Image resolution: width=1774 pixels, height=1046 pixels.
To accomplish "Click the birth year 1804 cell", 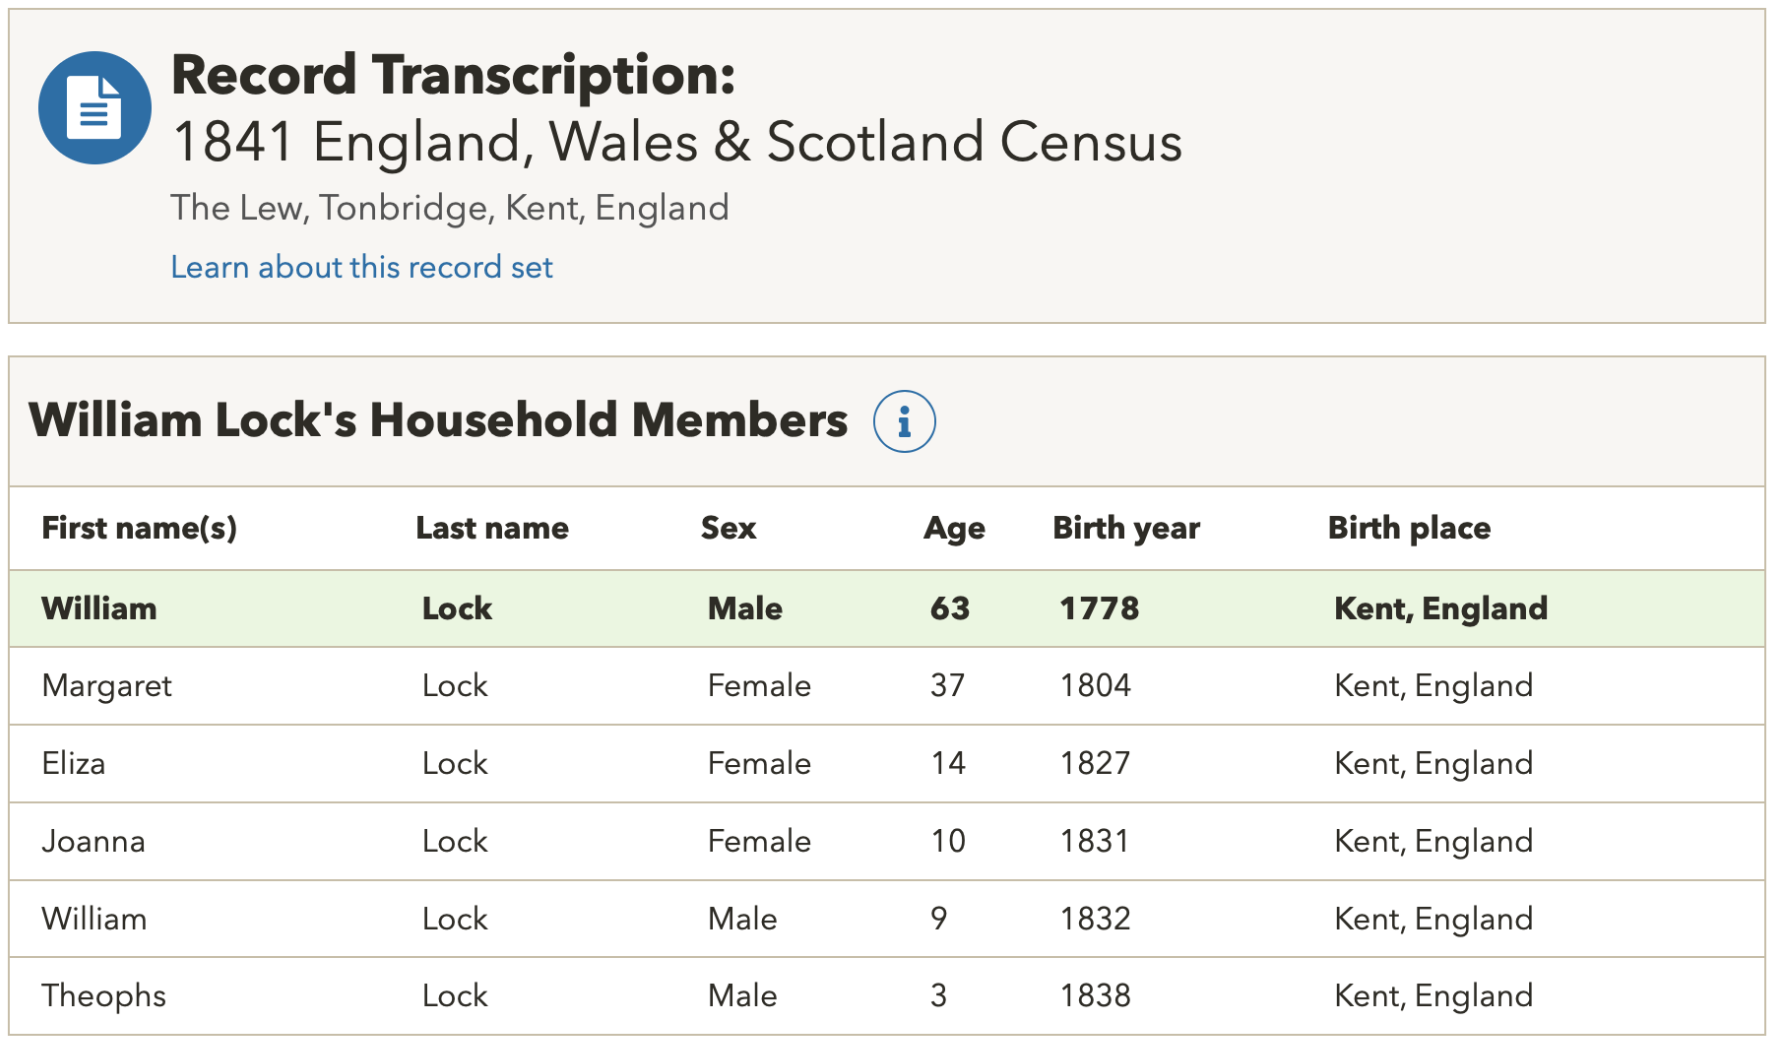I will click(x=1095, y=686).
